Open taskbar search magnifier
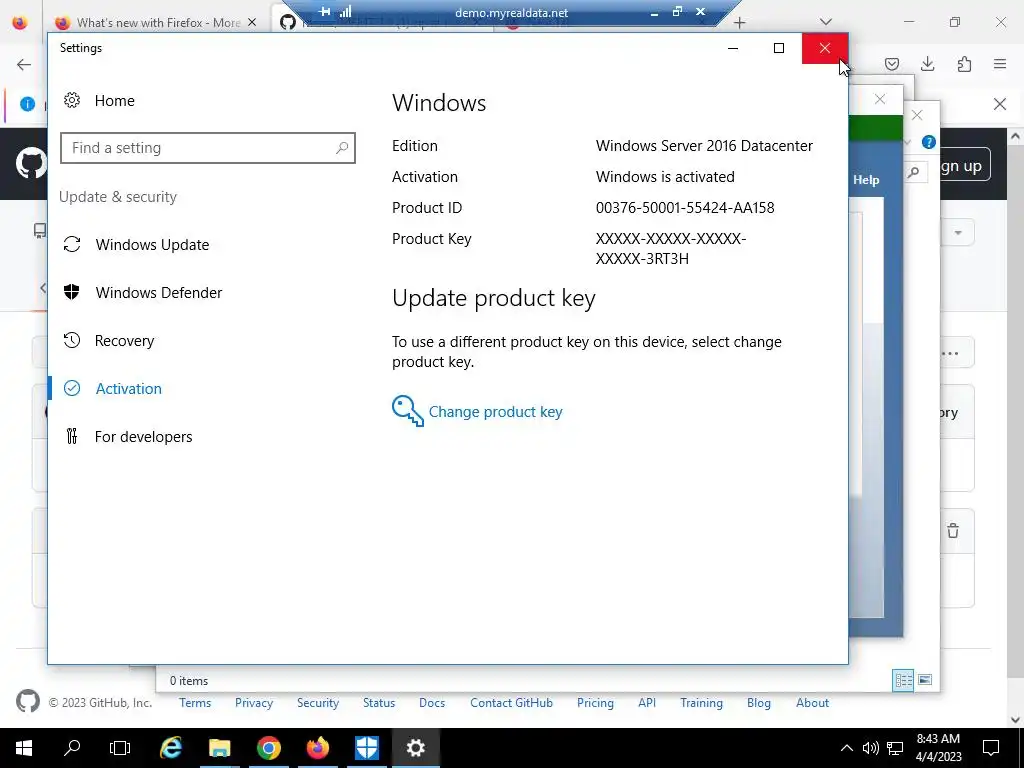The width and height of the screenshot is (1024, 768). (x=72, y=748)
